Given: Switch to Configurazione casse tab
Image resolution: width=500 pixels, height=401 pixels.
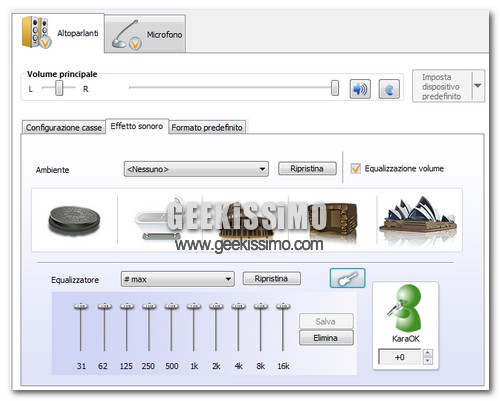Looking at the screenshot, I should point(63,128).
